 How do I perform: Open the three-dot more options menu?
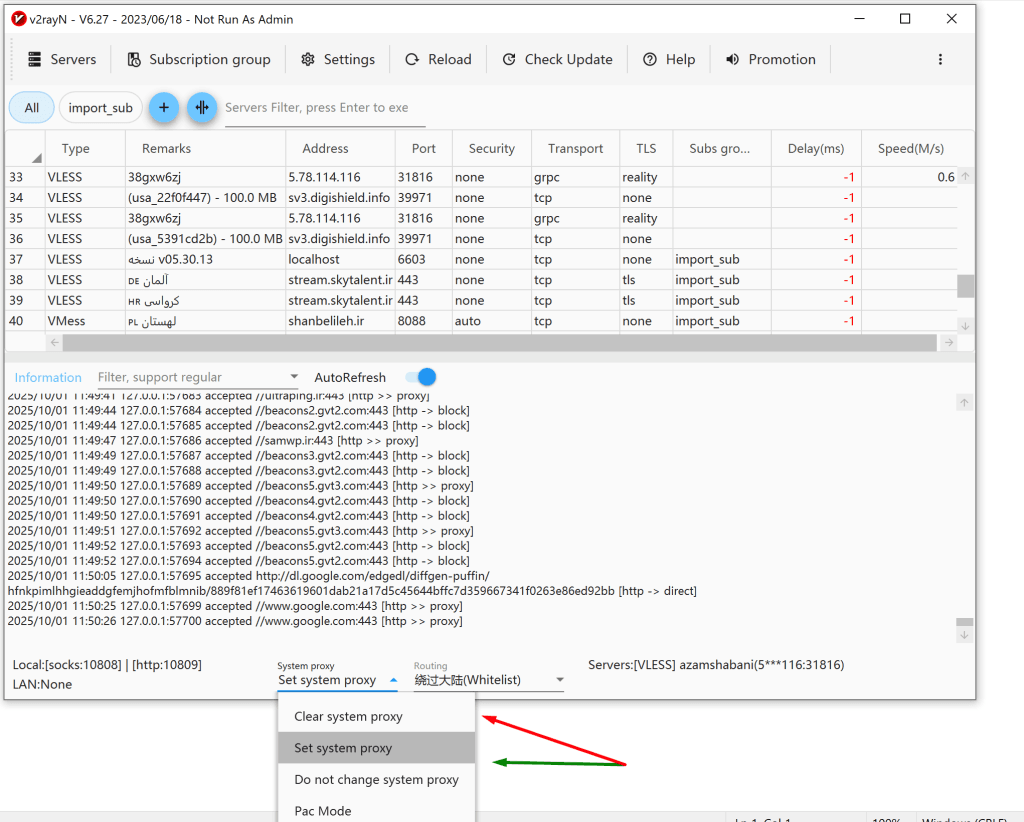[940, 59]
